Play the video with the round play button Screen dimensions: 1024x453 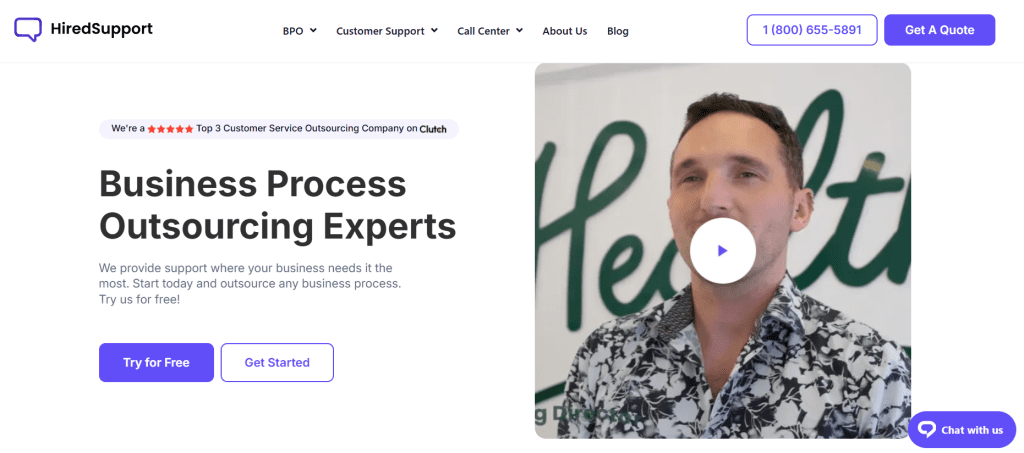click(722, 251)
